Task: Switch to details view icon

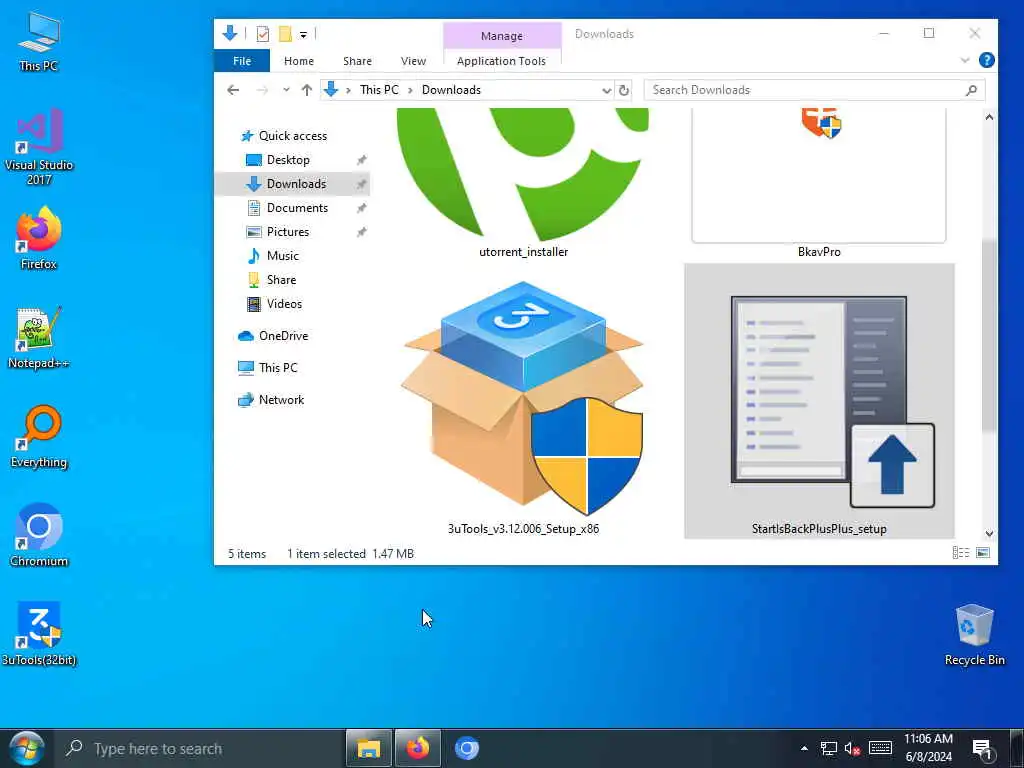Action: (x=961, y=553)
